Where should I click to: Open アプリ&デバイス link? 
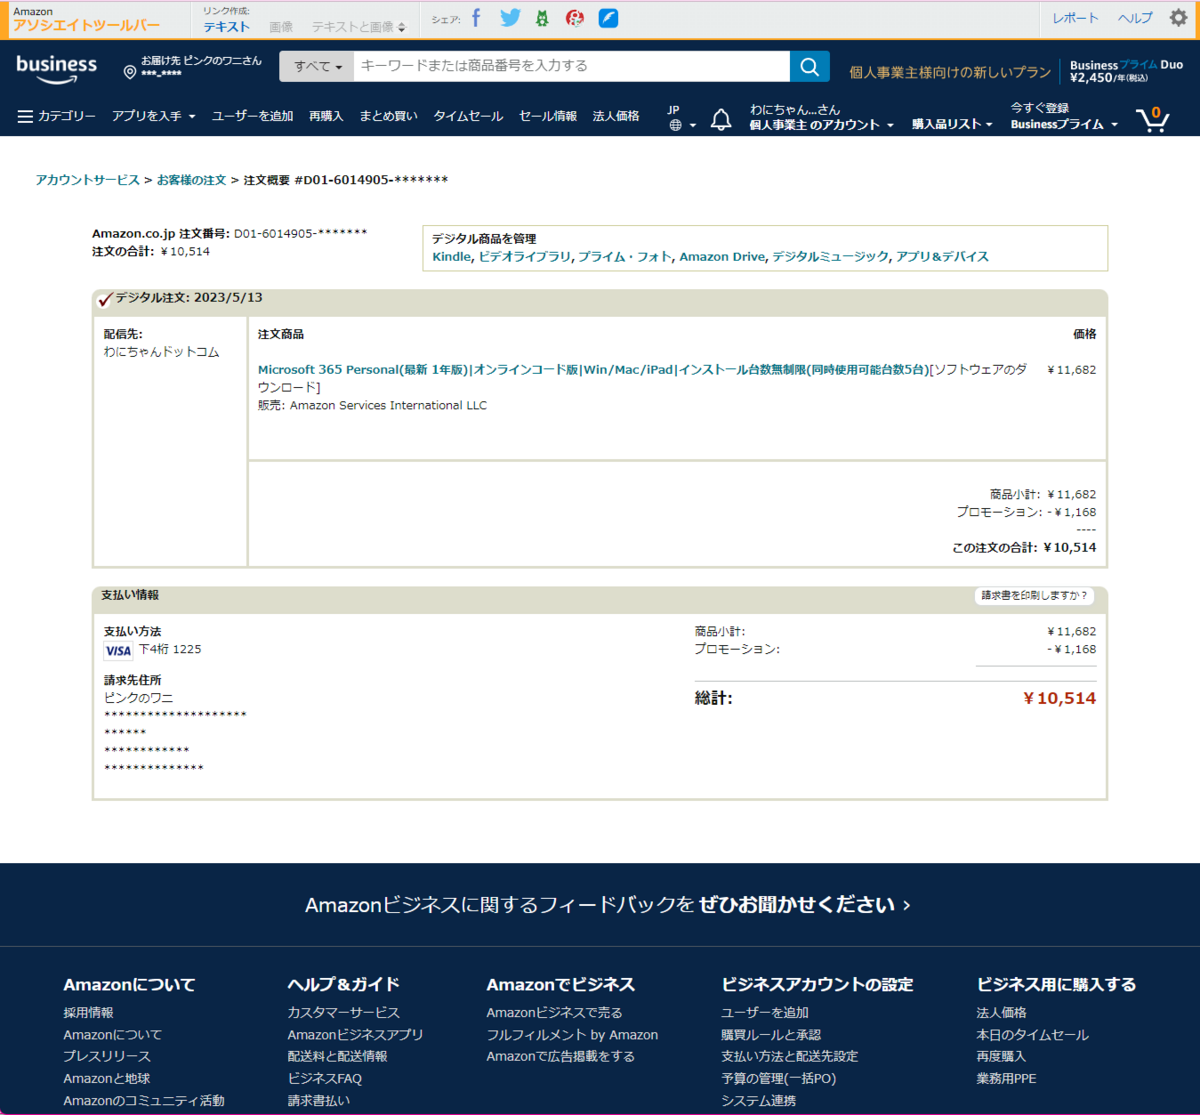(x=942, y=257)
